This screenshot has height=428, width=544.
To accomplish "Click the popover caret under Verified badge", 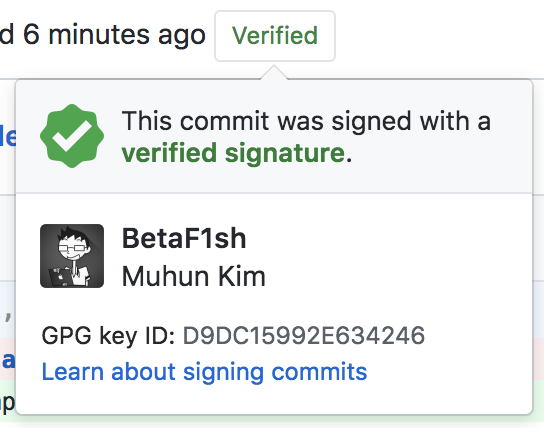I will click(274, 72).
